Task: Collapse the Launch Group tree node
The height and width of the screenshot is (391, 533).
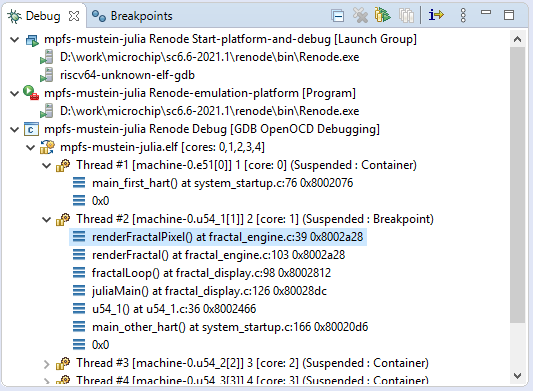Action: 14,39
